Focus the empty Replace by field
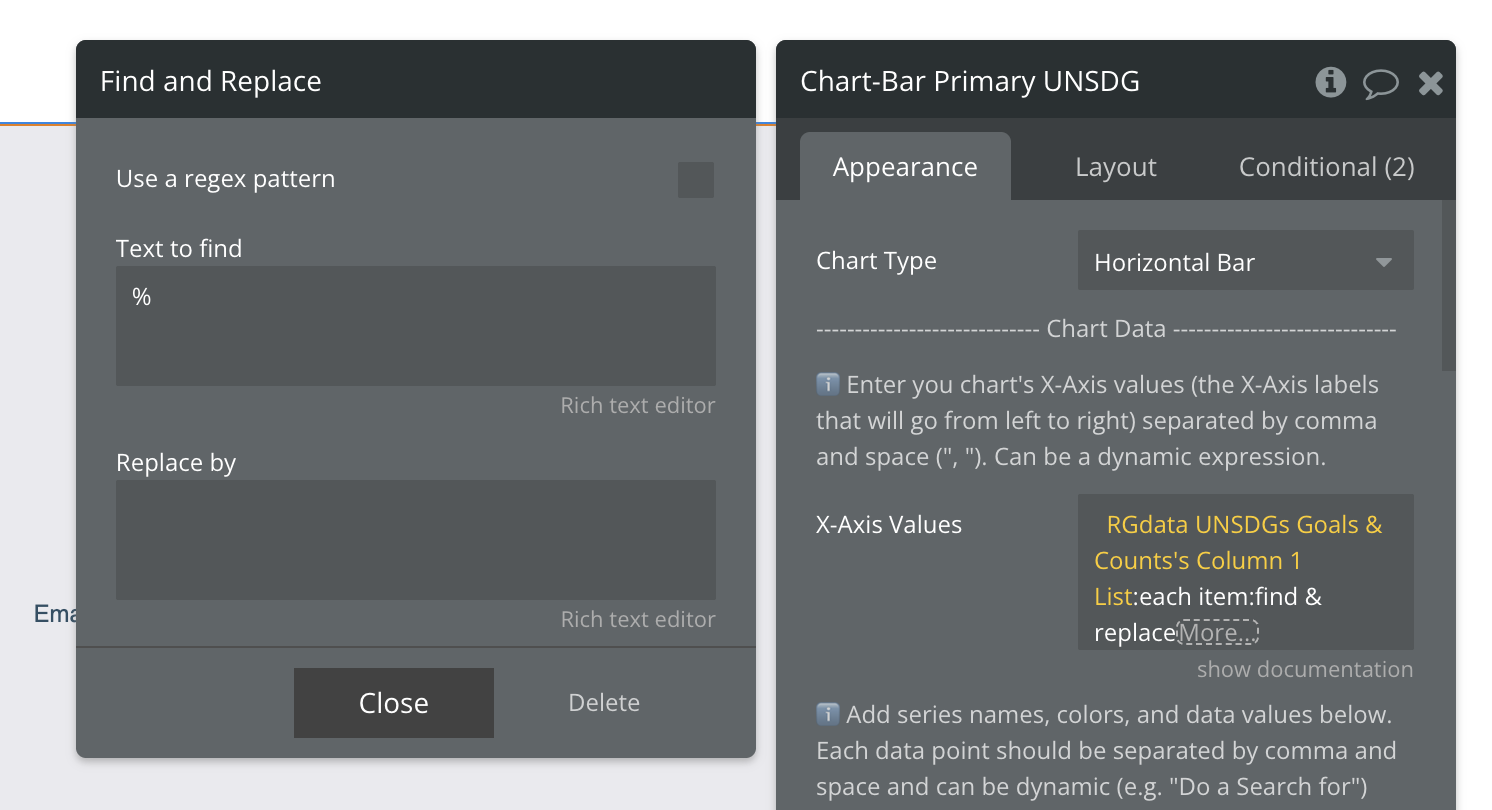Image resolution: width=1492 pixels, height=810 pixels. (x=415, y=539)
